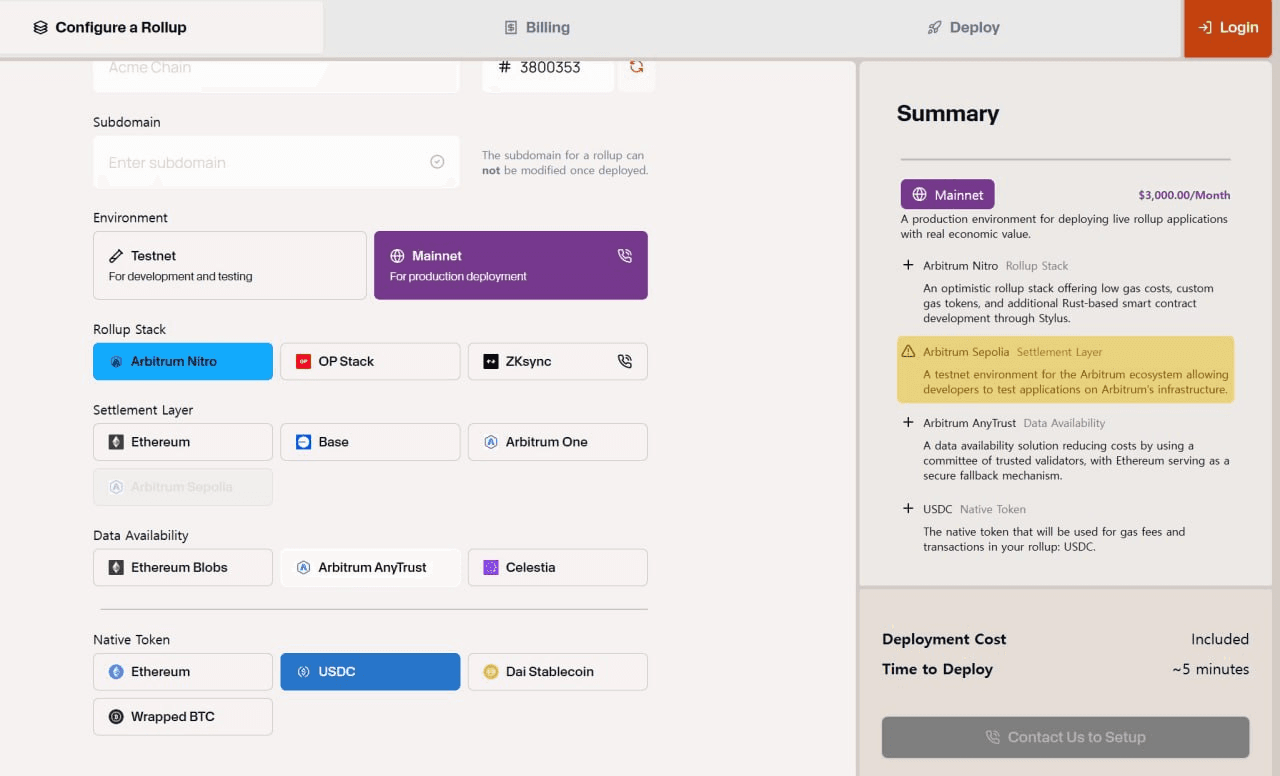The width and height of the screenshot is (1280, 776).
Task: Click the OP Stack red logo
Action: pos(303,361)
